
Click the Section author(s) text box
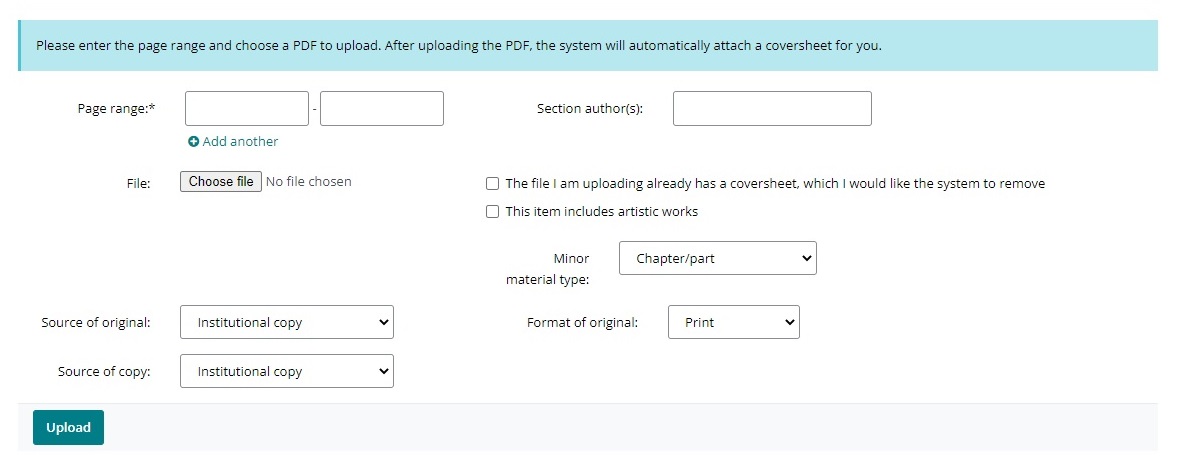772,109
